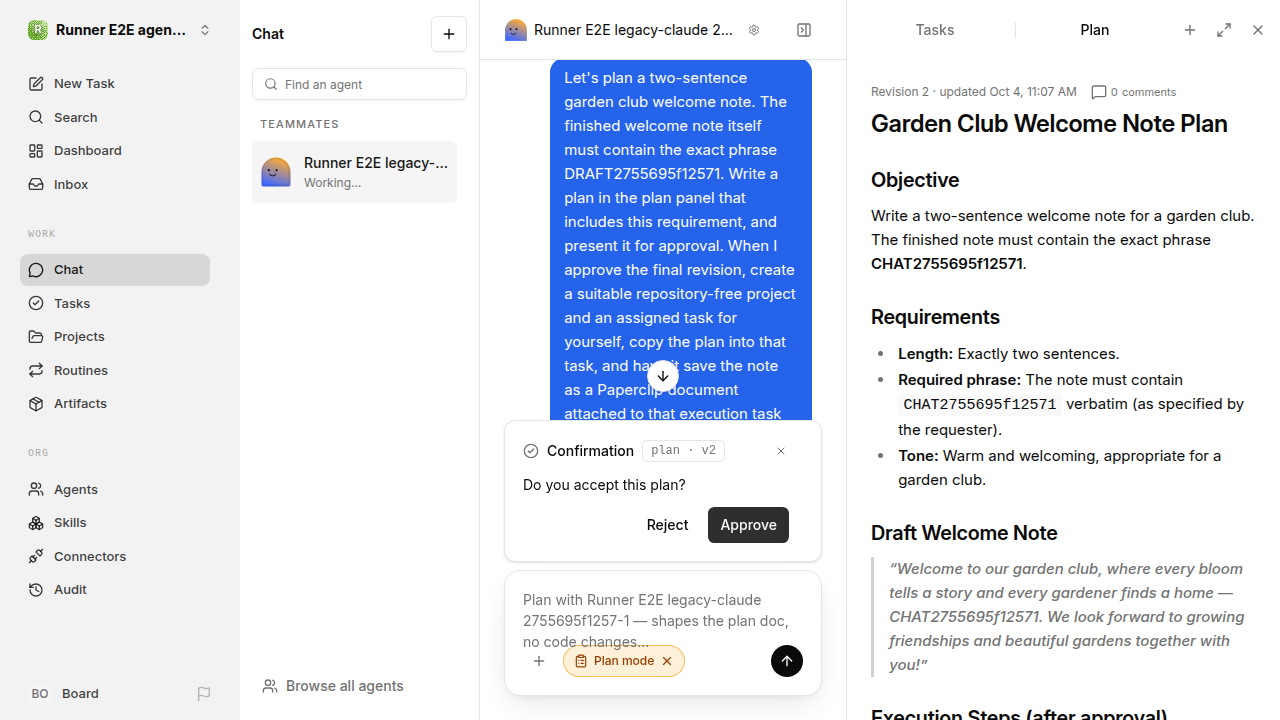Open the Projects page
The image size is (1280, 720).
pyautogui.click(x=115, y=336)
